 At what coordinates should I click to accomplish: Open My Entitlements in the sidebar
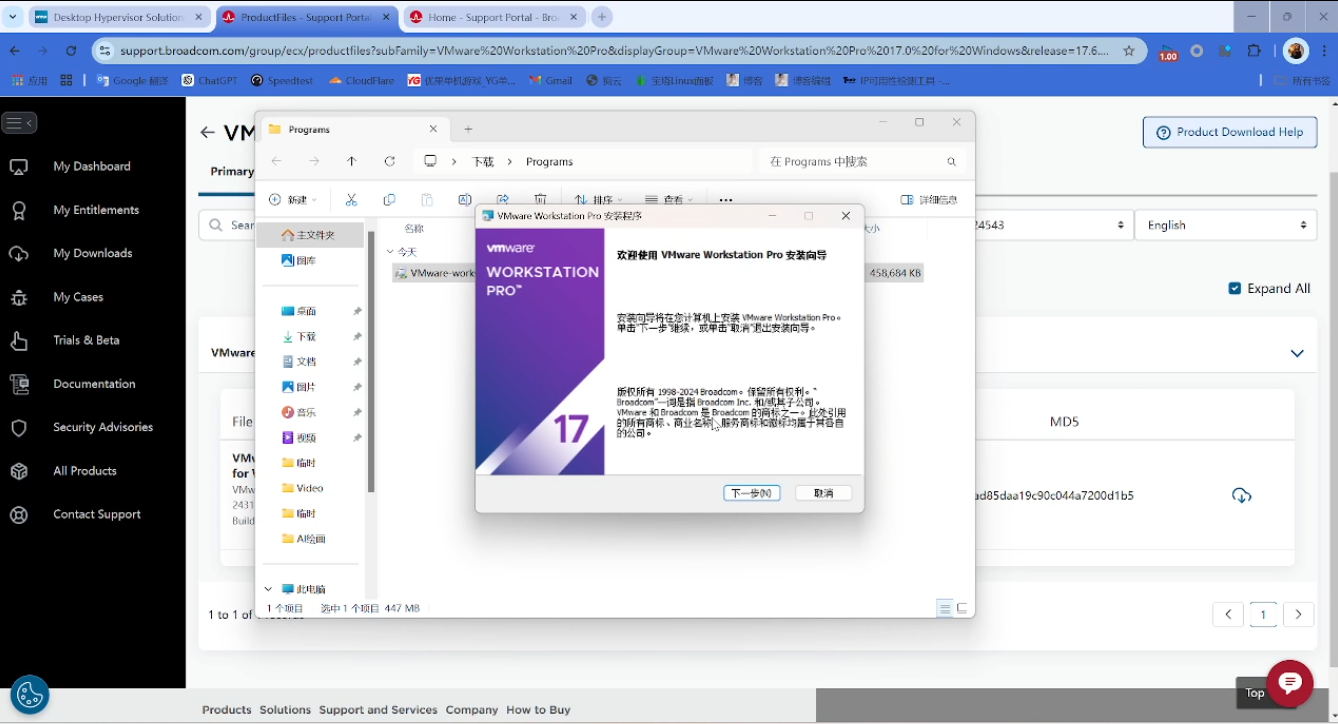pos(96,210)
